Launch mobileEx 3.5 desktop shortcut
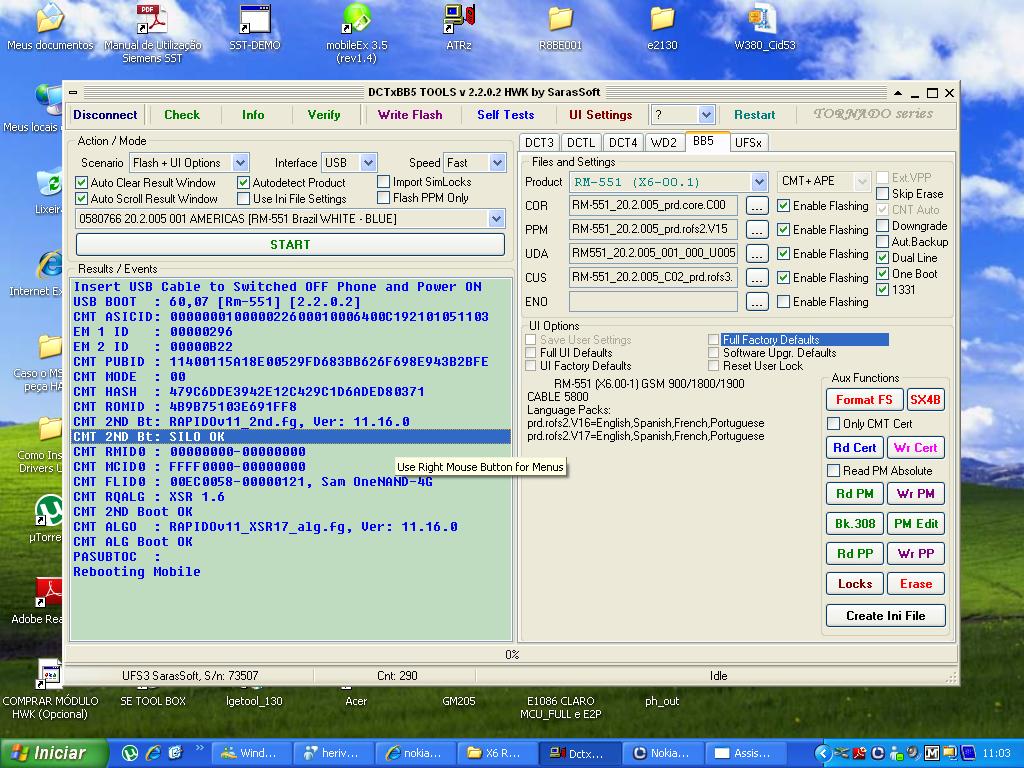Screen dimensions: 1024x768 (x=357, y=33)
